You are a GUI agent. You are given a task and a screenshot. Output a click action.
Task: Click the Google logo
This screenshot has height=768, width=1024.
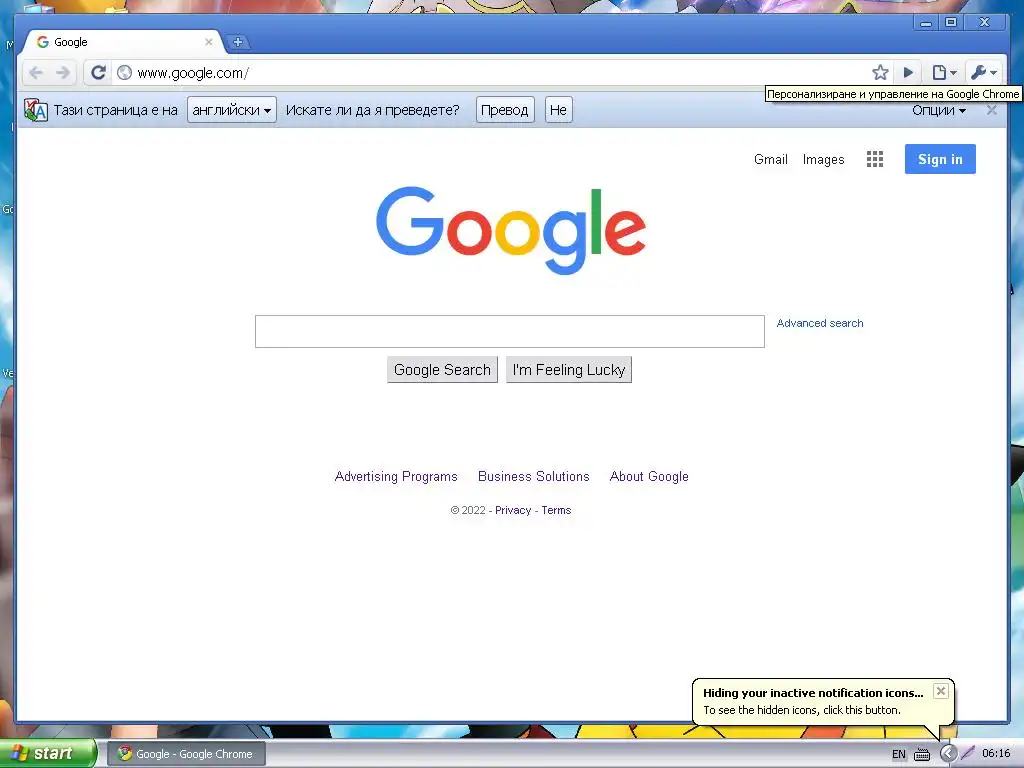(x=511, y=230)
